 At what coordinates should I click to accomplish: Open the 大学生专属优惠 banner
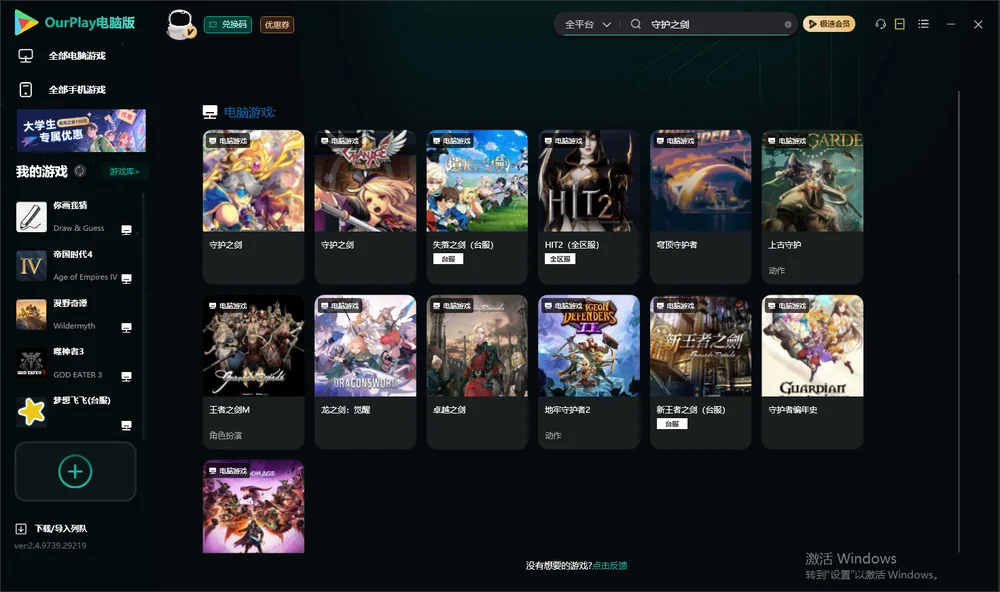tap(81, 131)
